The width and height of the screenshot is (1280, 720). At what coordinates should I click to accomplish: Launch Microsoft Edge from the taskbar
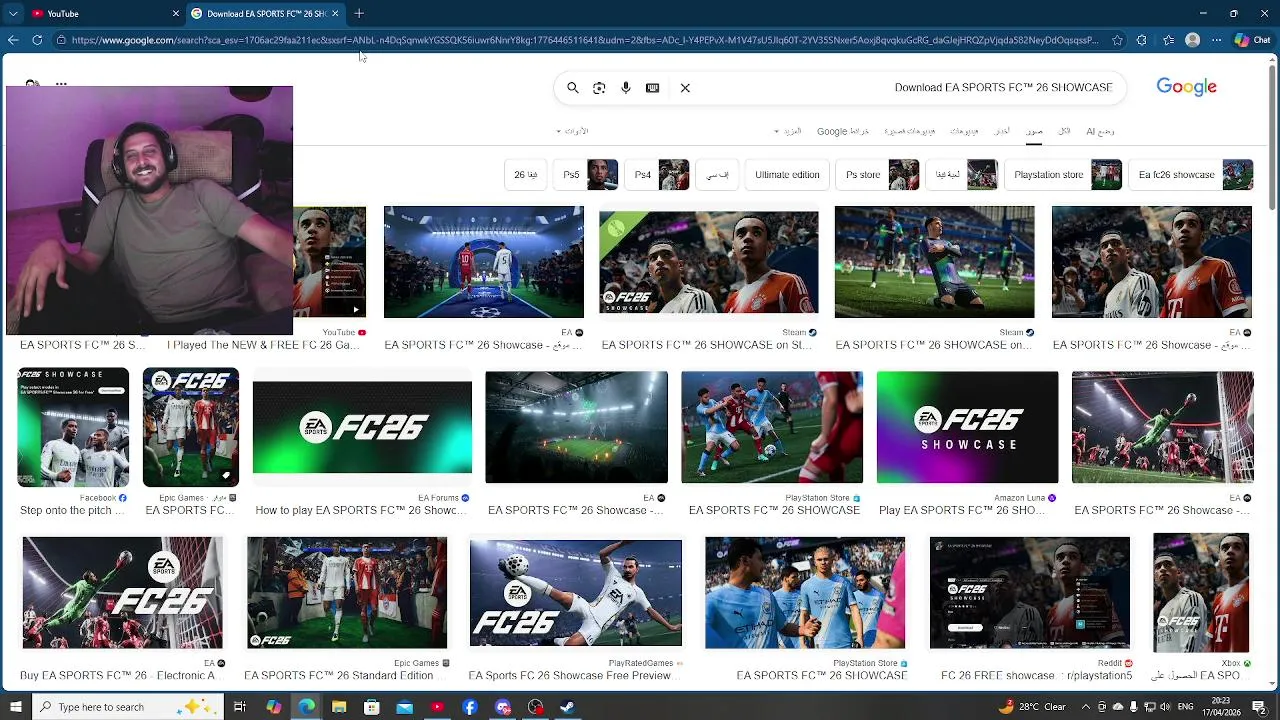[306, 707]
